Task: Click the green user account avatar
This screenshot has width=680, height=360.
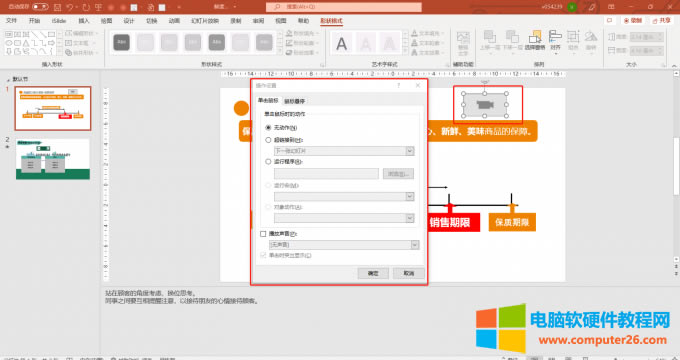Action: (x=572, y=7)
